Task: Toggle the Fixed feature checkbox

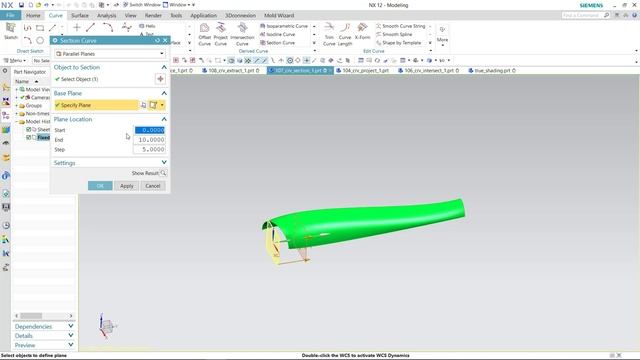Action: (x=29, y=138)
